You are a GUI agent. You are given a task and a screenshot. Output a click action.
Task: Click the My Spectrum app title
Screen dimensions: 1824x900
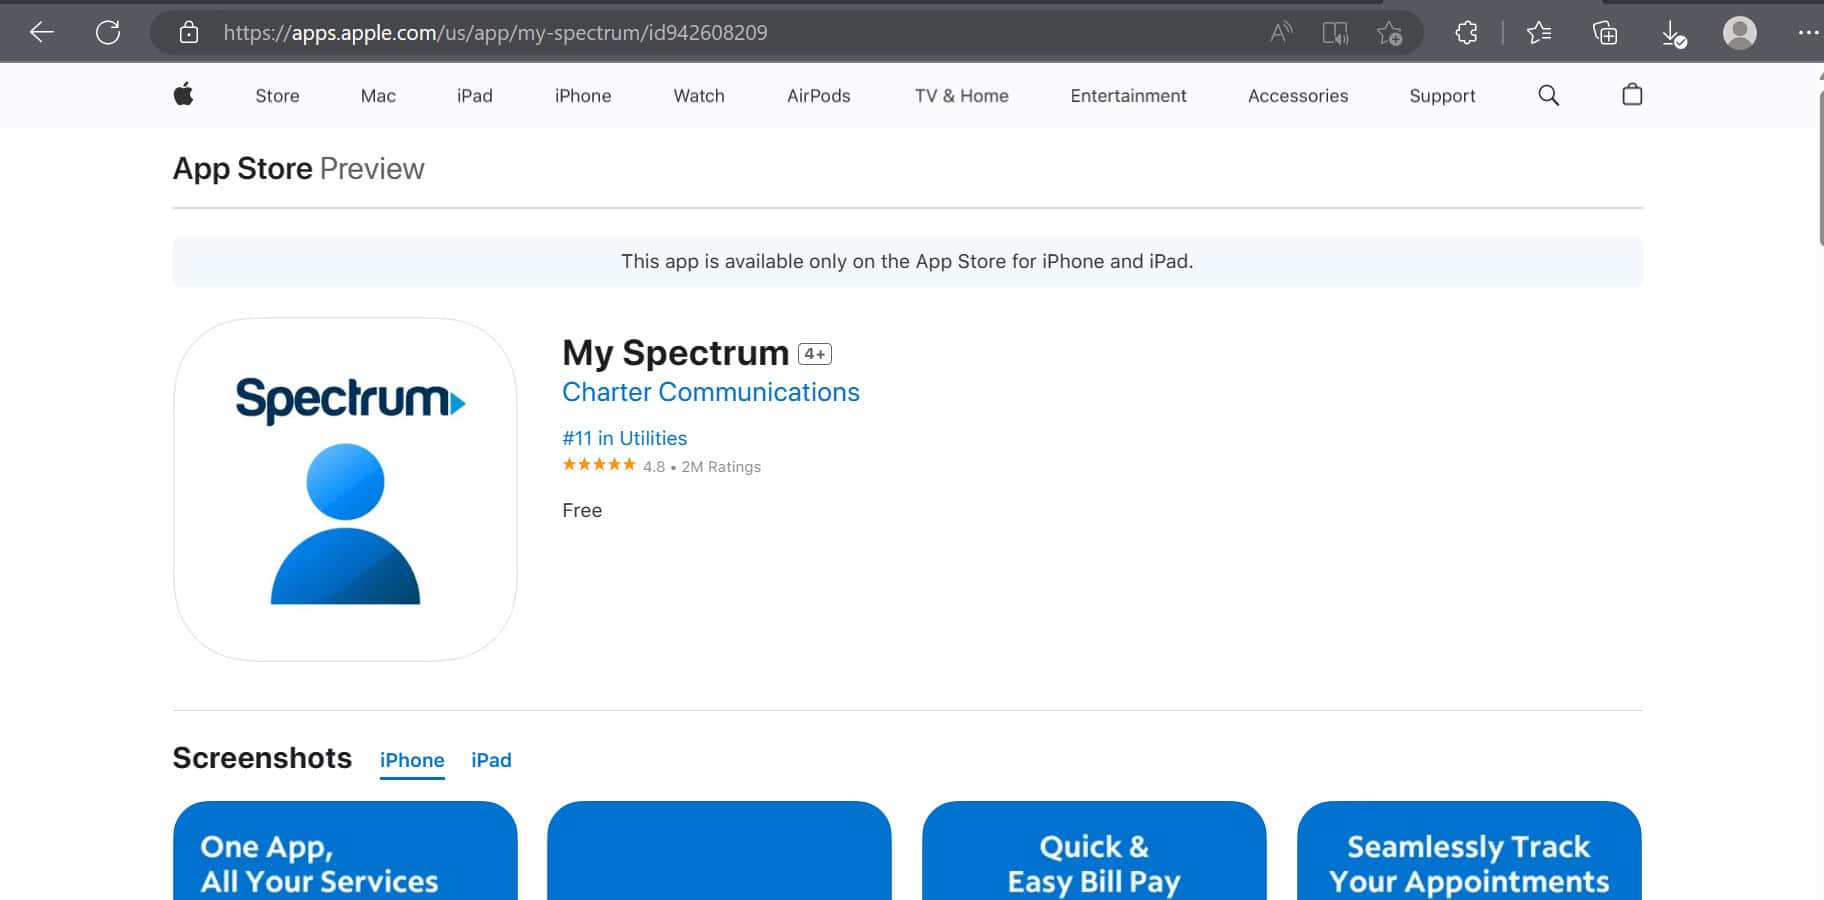[x=676, y=353]
